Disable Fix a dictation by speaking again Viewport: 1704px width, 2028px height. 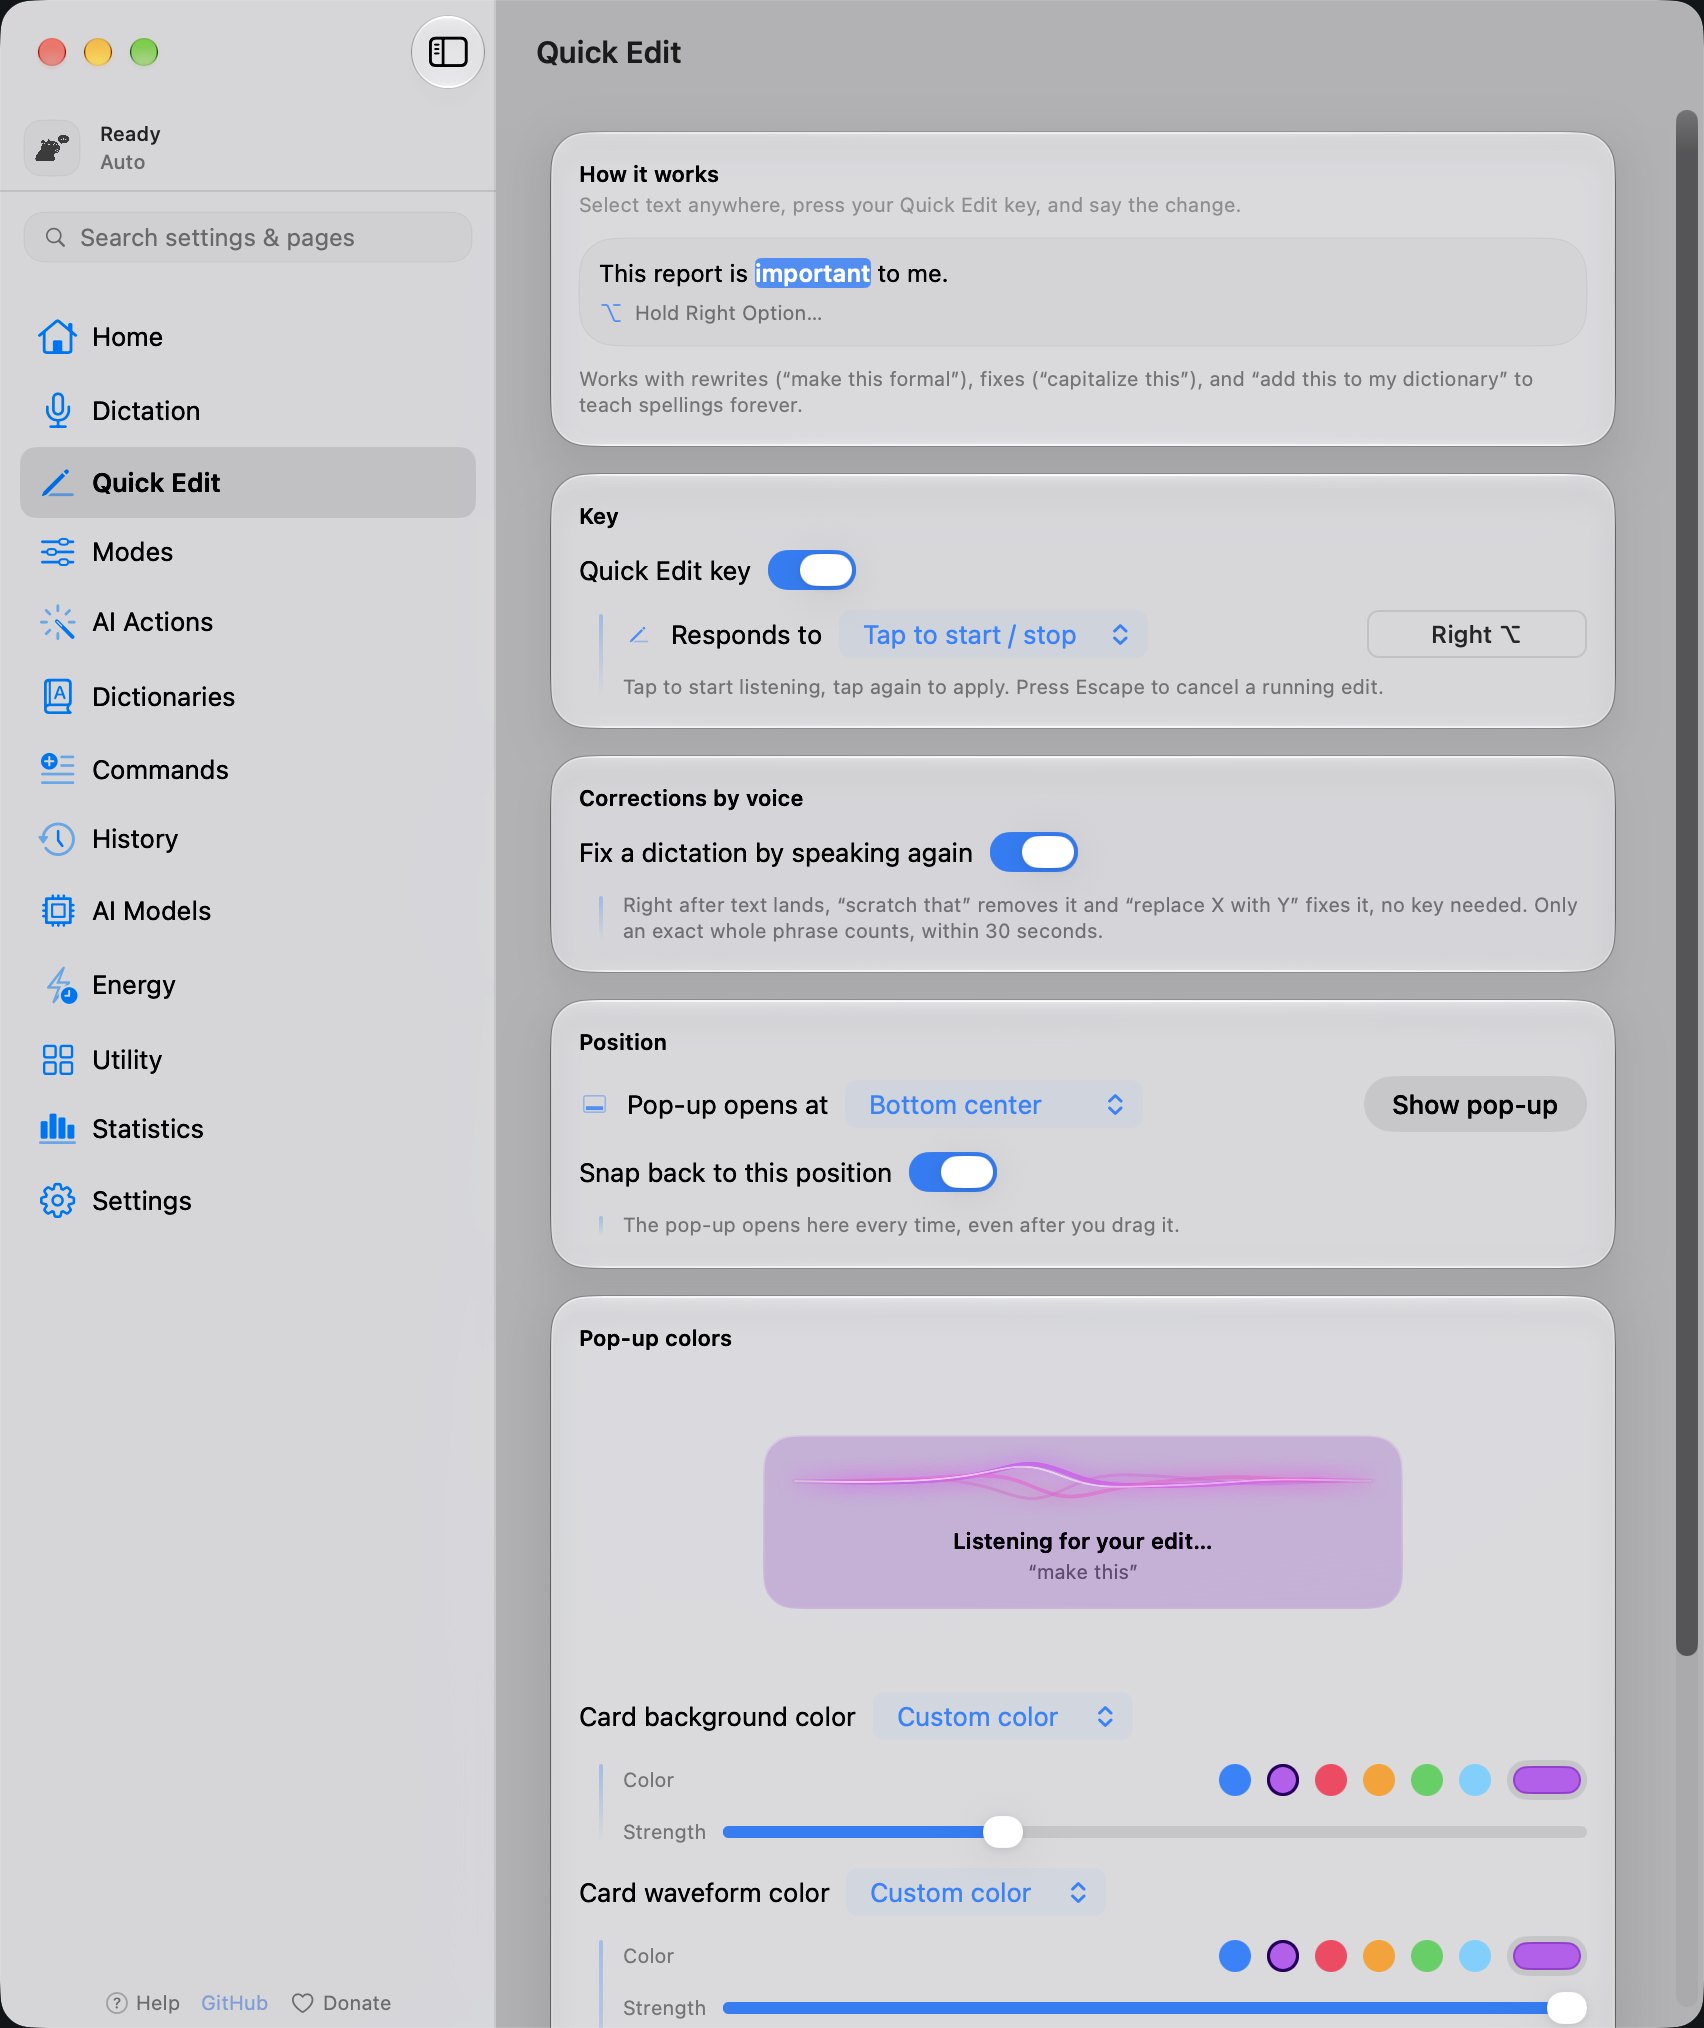coord(1033,852)
